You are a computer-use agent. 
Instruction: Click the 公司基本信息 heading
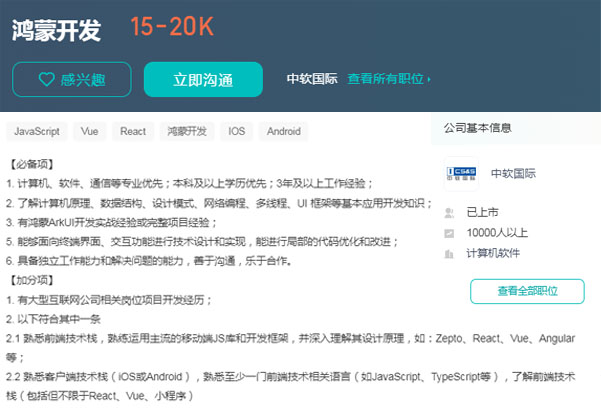point(478,128)
